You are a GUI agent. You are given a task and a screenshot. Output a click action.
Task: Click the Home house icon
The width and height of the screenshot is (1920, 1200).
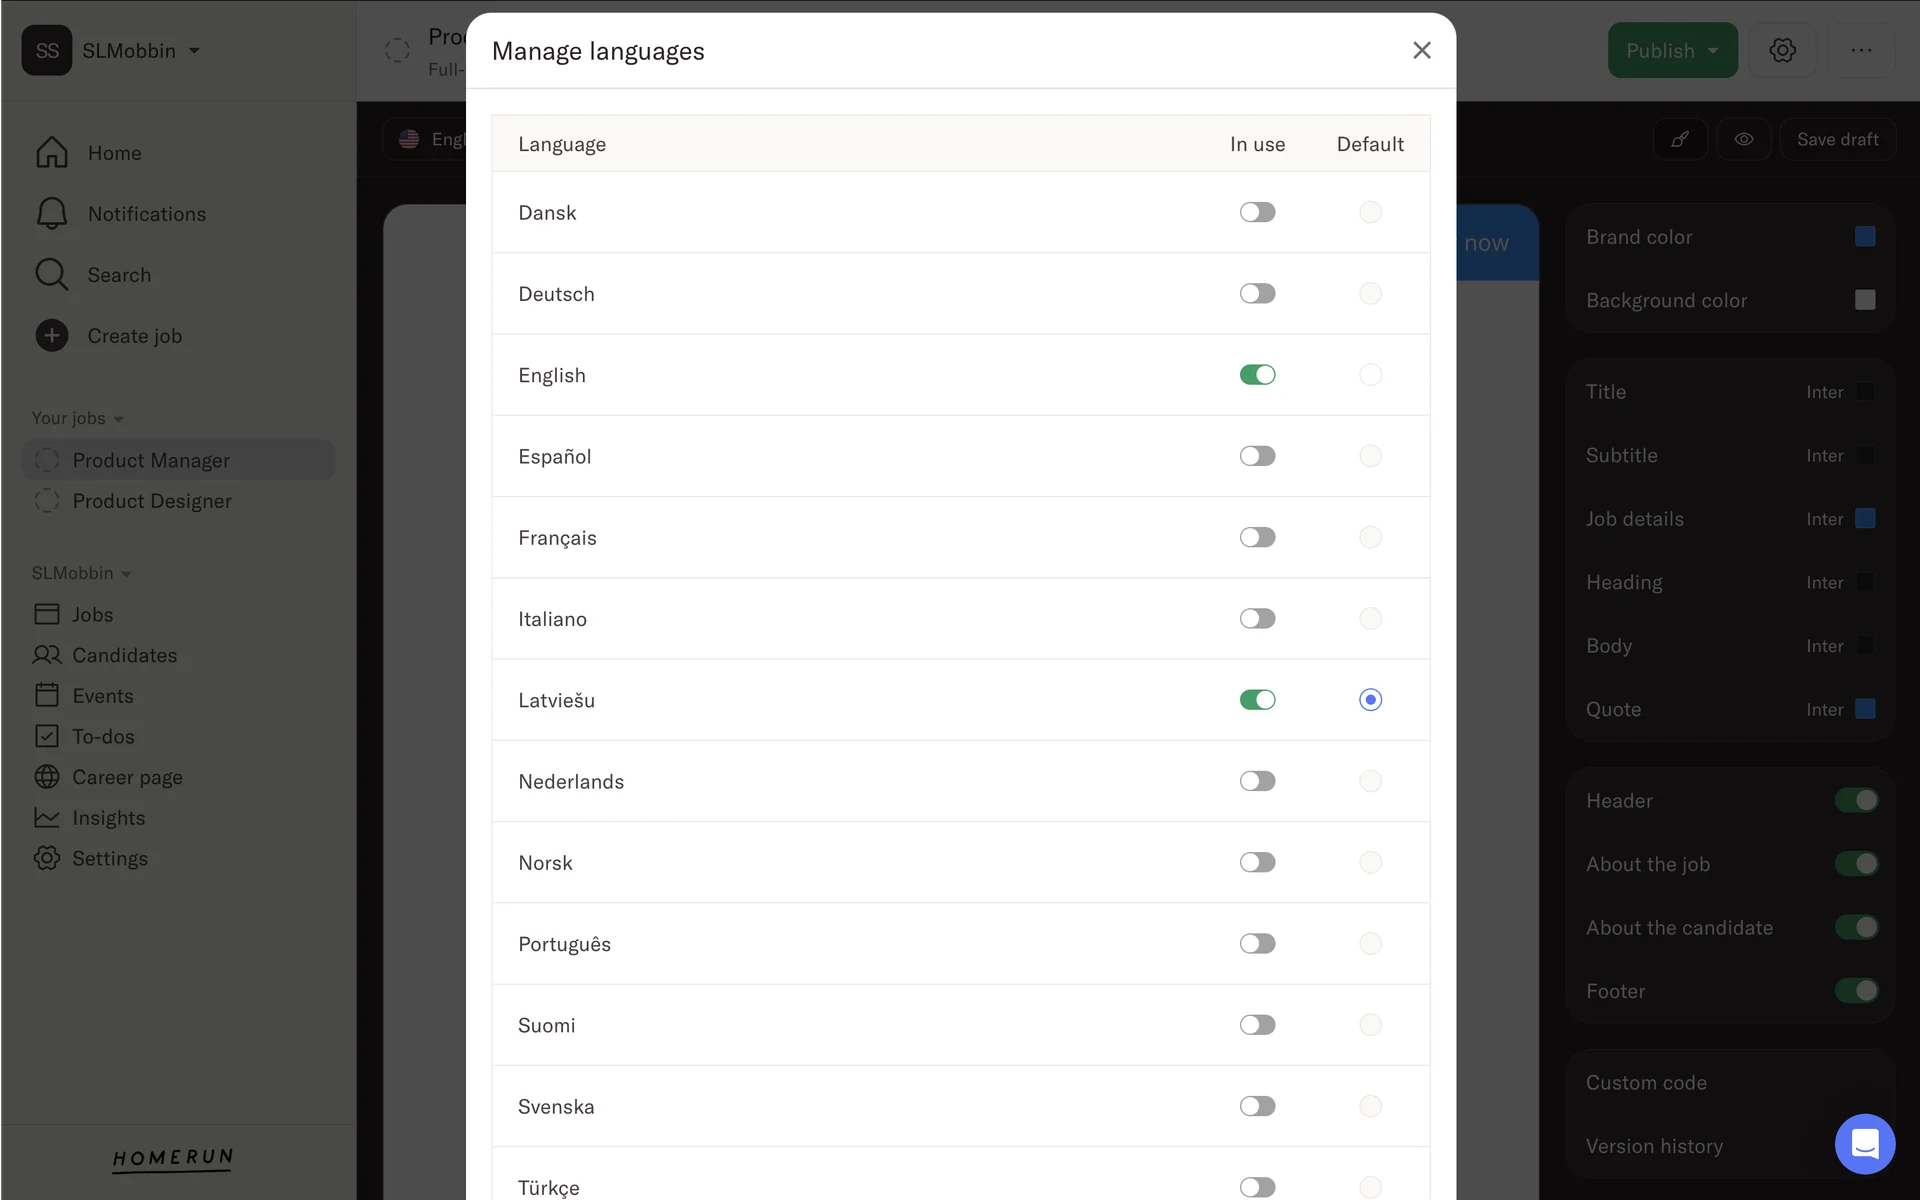pyautogui.click(x=52, y=153)
